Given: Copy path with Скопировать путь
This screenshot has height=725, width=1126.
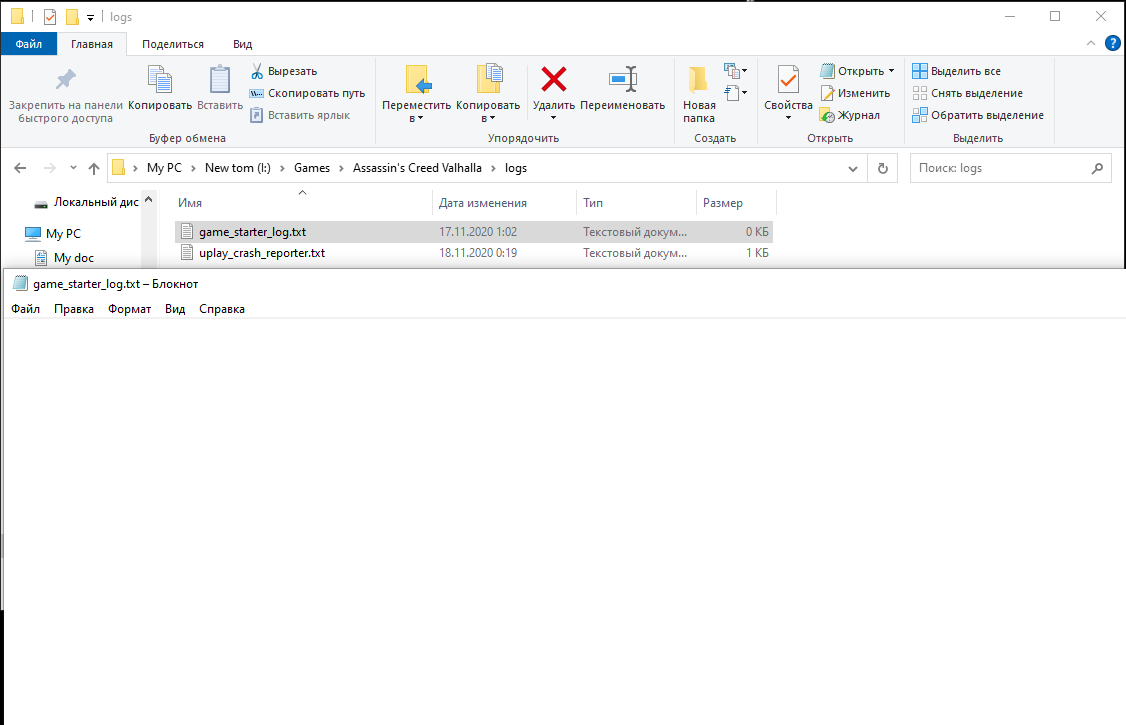Looking at the screenshot, I should (307, 93).
